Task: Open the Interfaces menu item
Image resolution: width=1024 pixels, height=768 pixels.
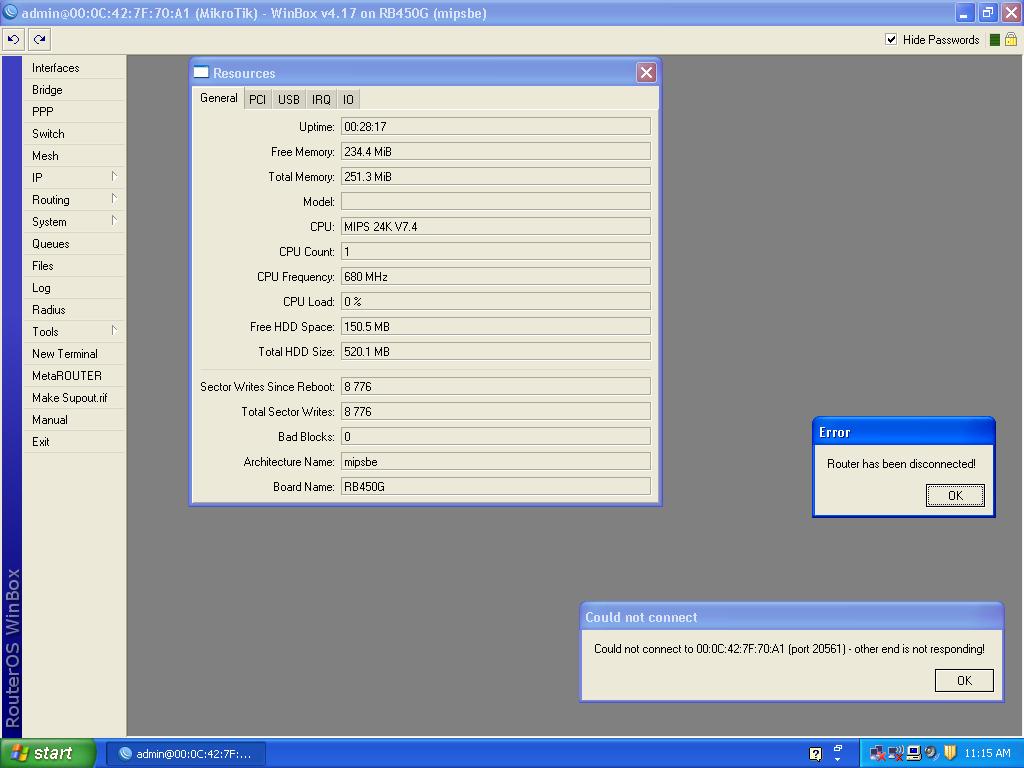Action: (x=74, y=68)
